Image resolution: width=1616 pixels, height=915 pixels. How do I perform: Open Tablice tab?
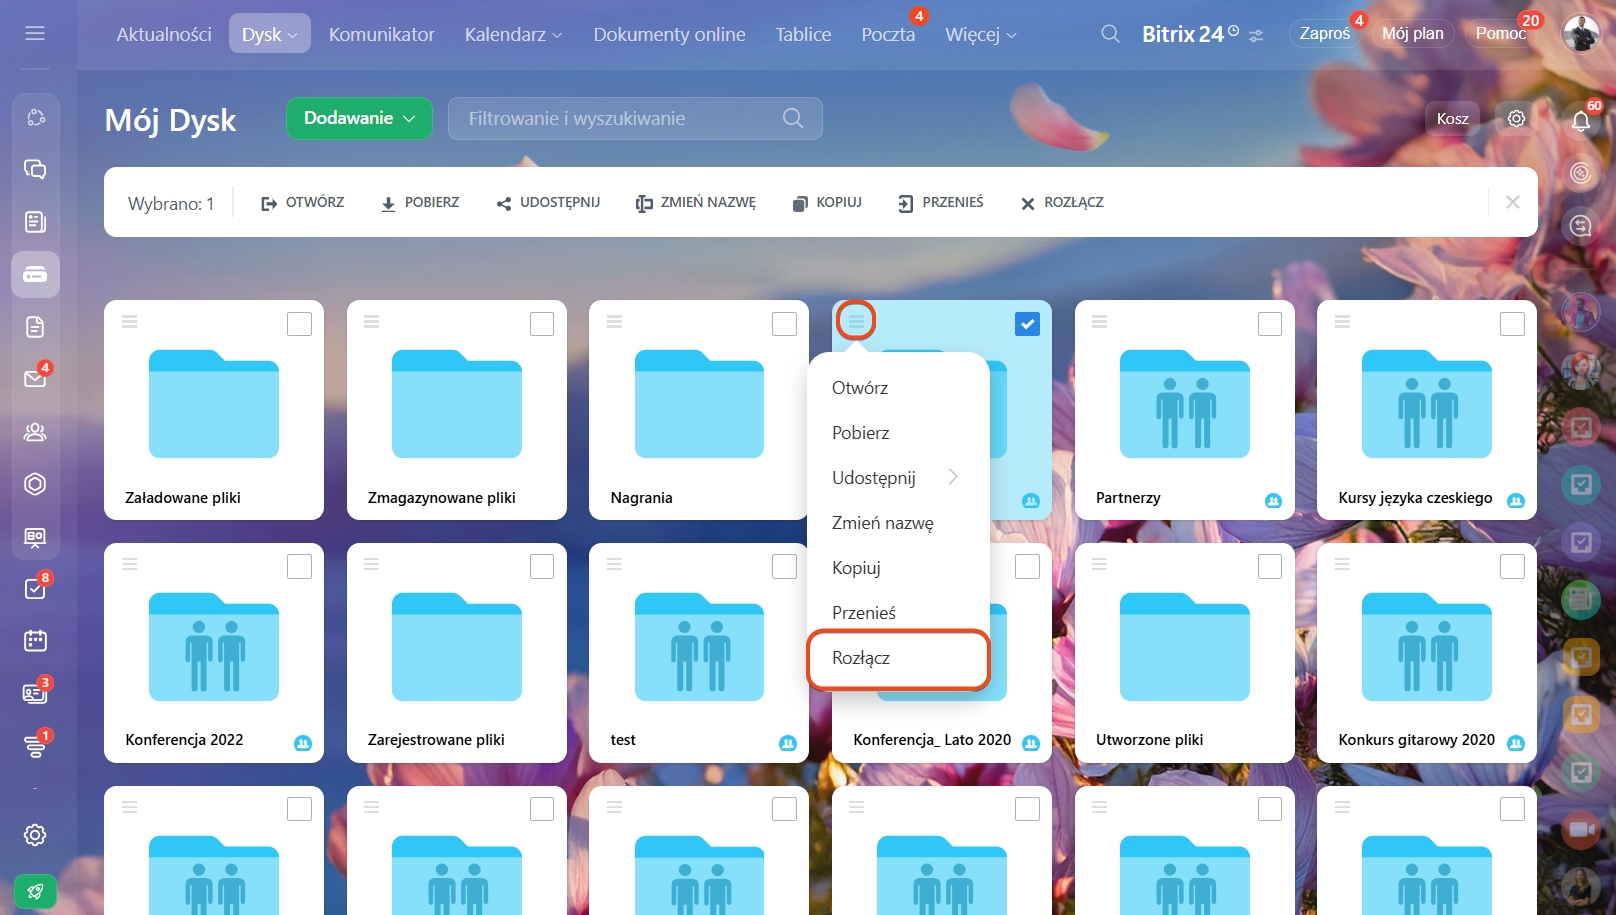(x=803, y=34)
